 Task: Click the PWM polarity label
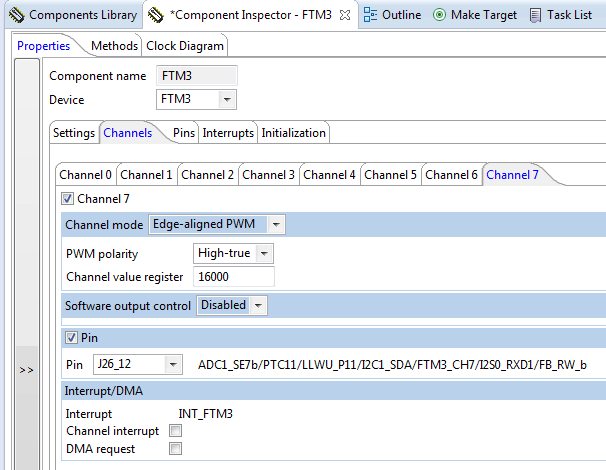coord(102,254)
